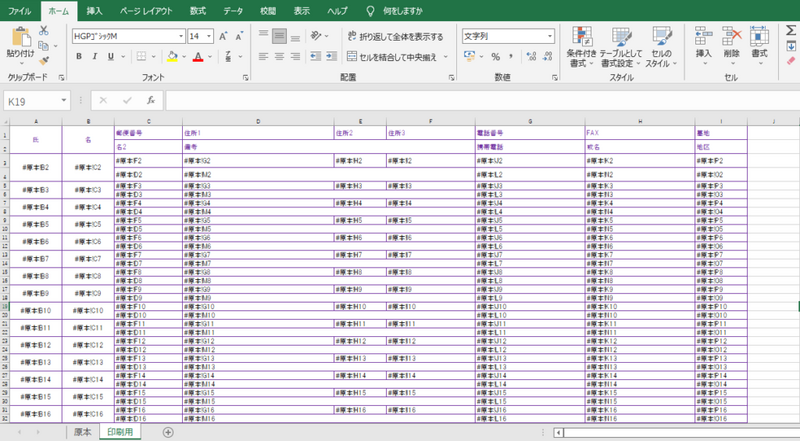Switch to 数式 tab
Image resolution: width=800 pixels, height=441 pixels.
click(197, 11)
